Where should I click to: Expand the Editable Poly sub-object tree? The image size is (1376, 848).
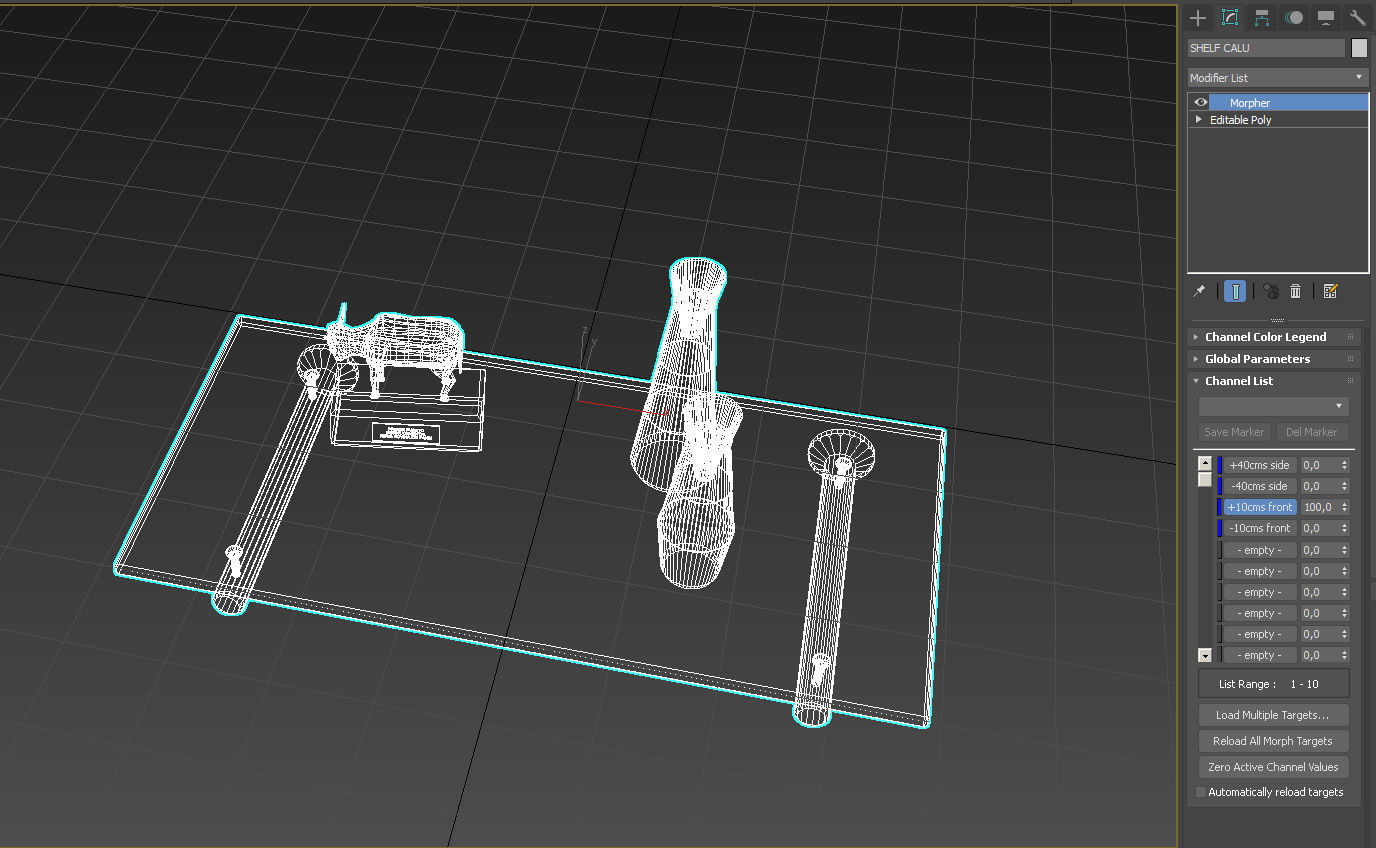(1198, 120)
